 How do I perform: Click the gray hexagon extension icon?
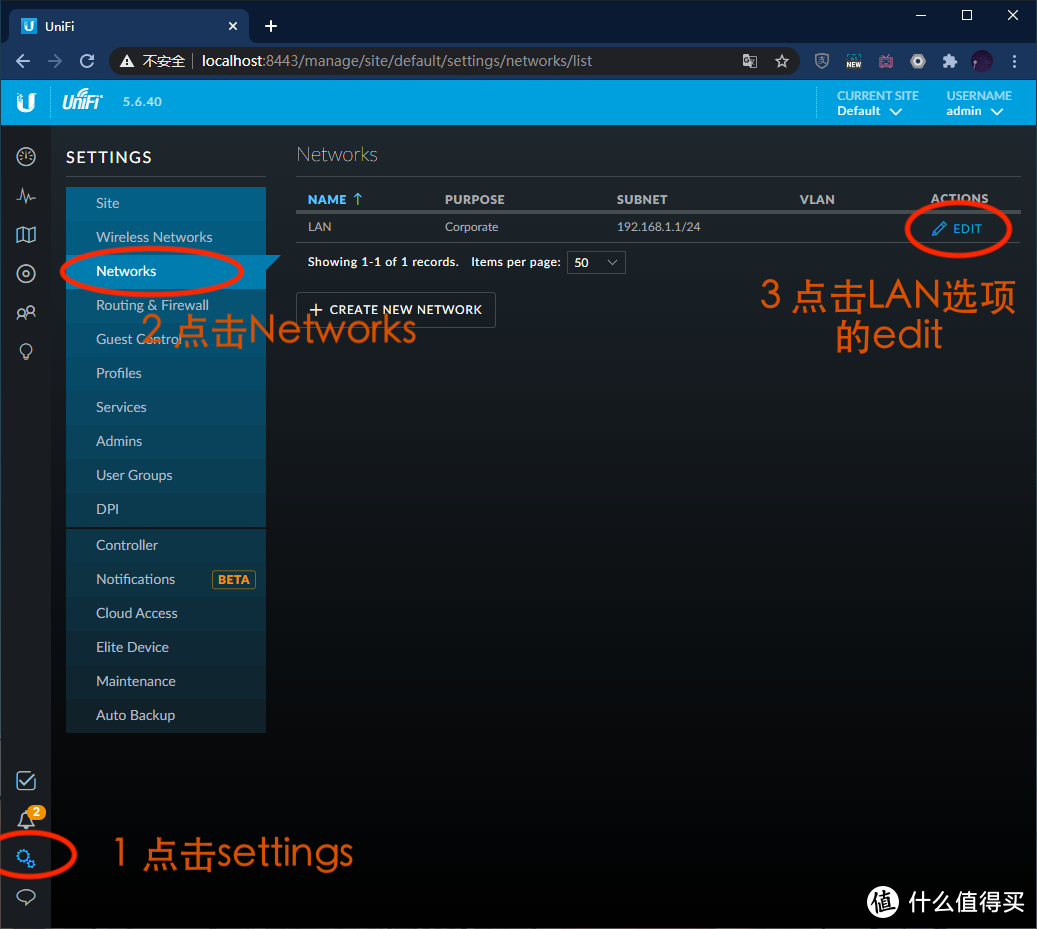point(918,61)
